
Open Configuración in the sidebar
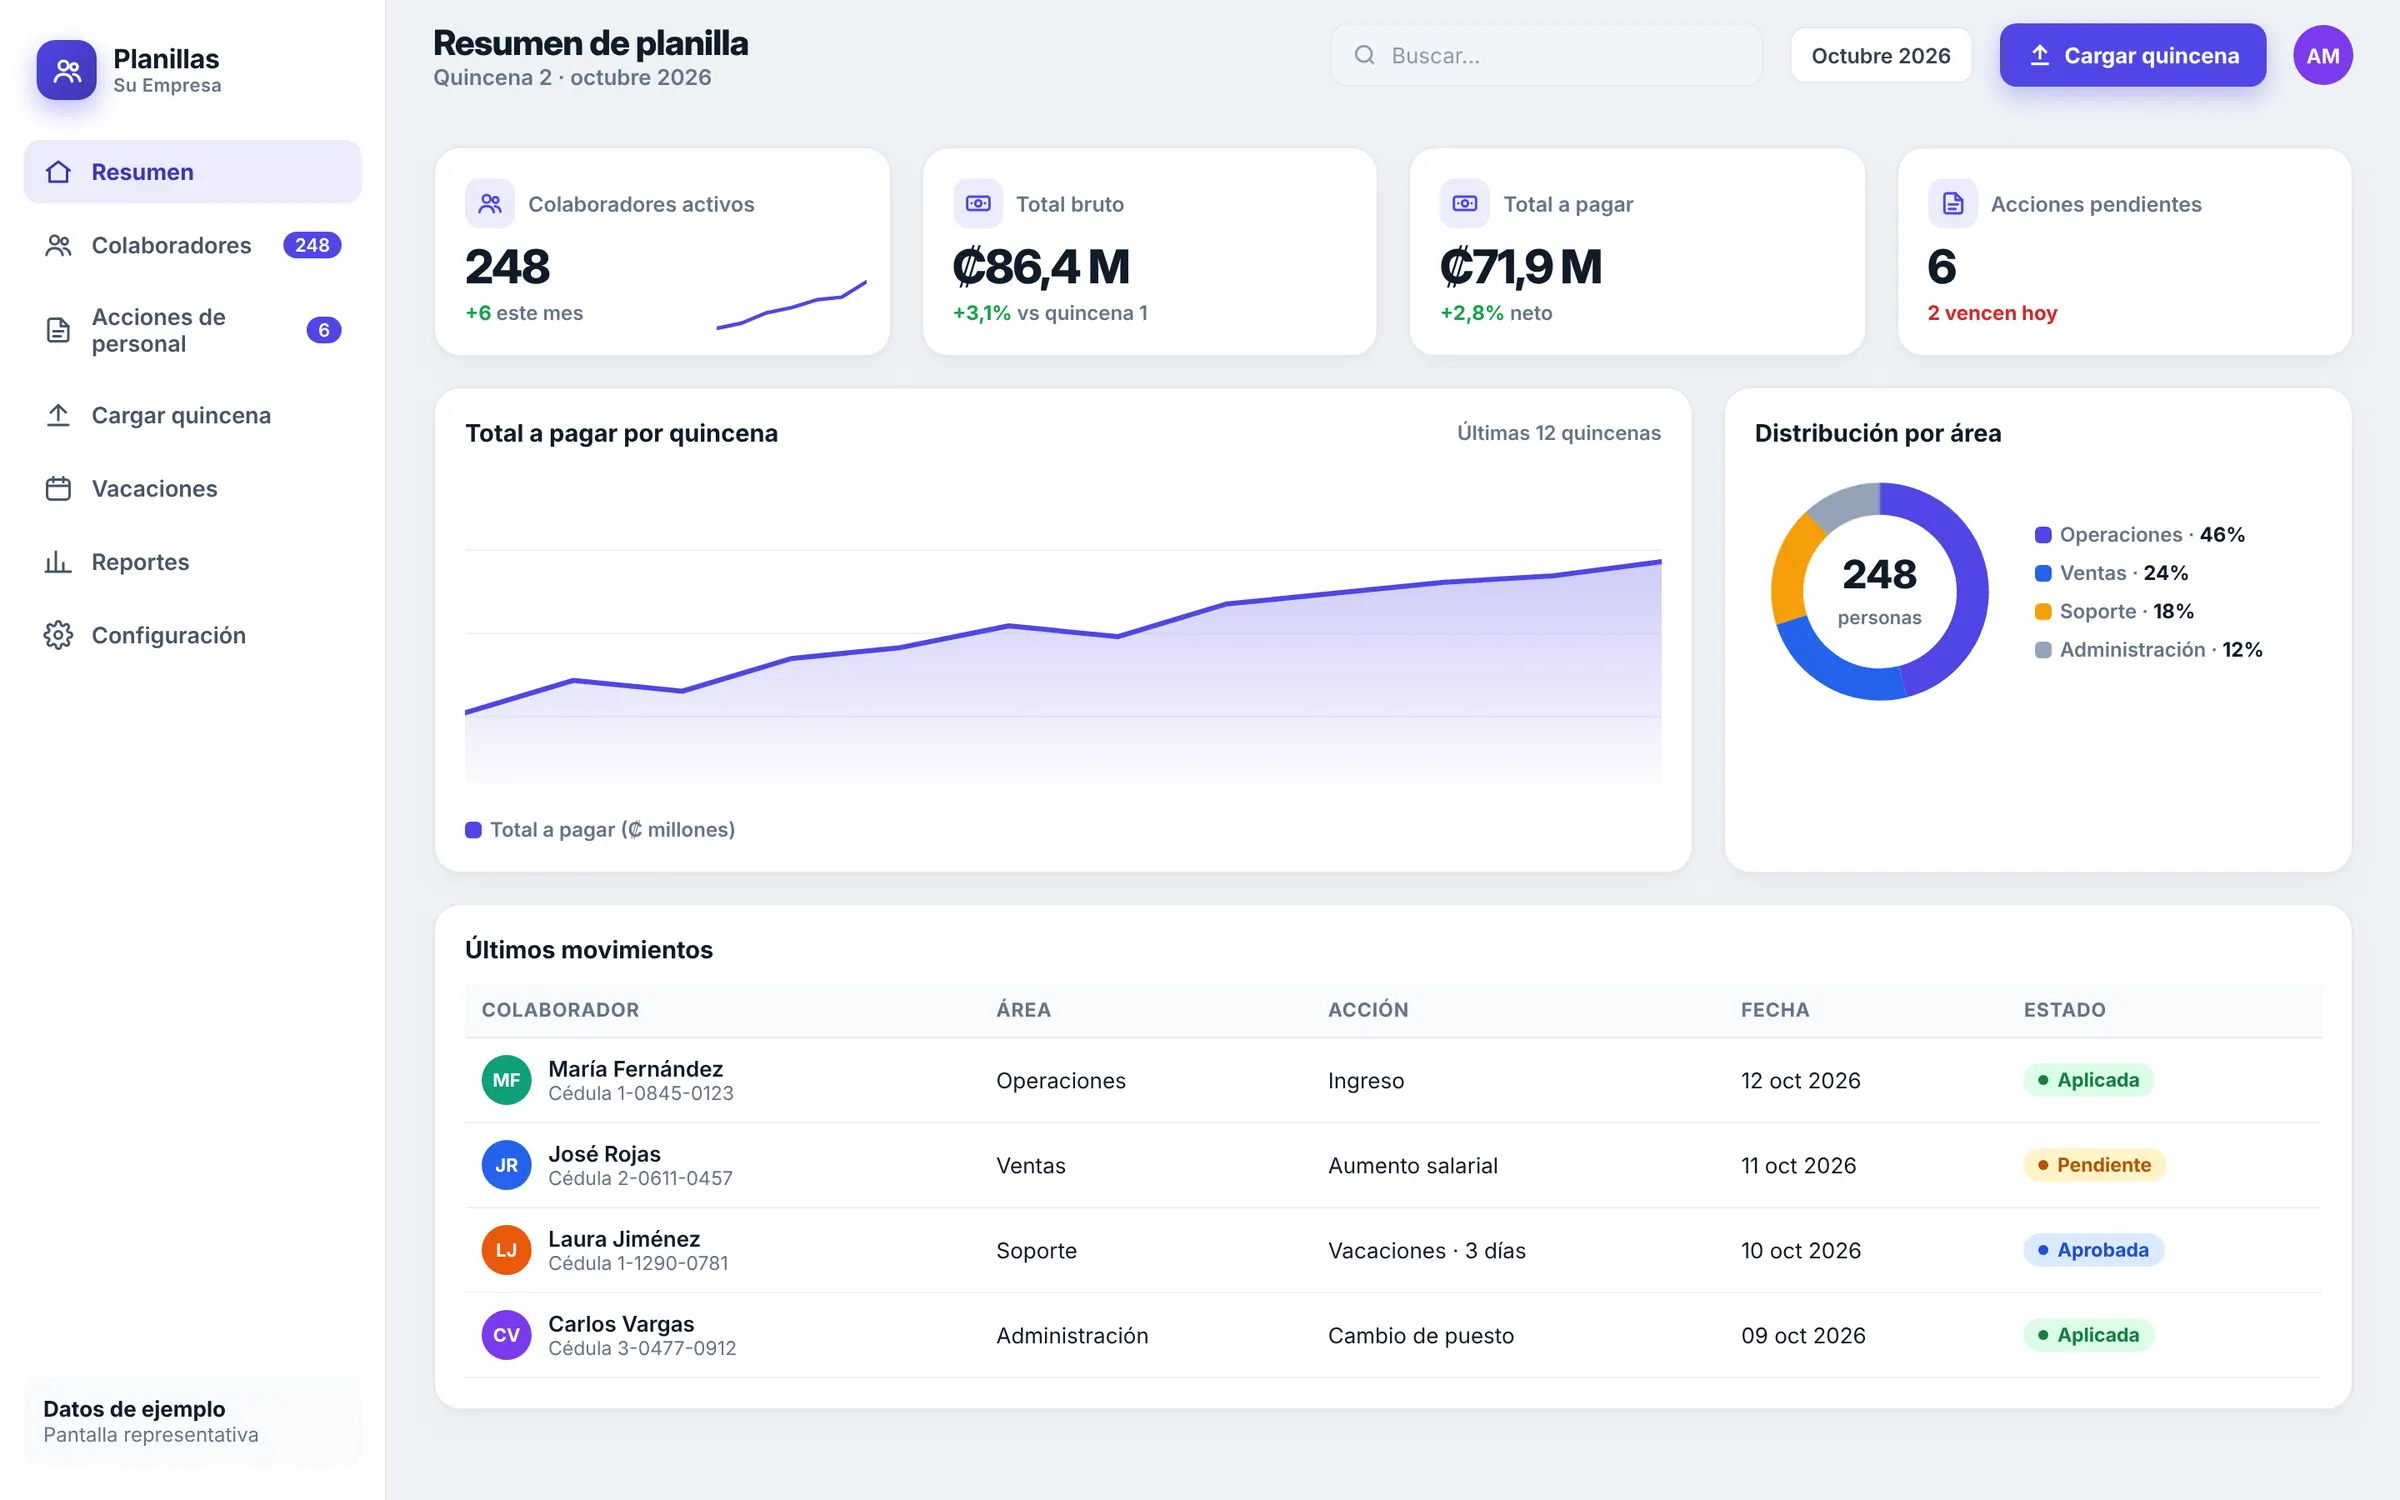pos(192,635)
